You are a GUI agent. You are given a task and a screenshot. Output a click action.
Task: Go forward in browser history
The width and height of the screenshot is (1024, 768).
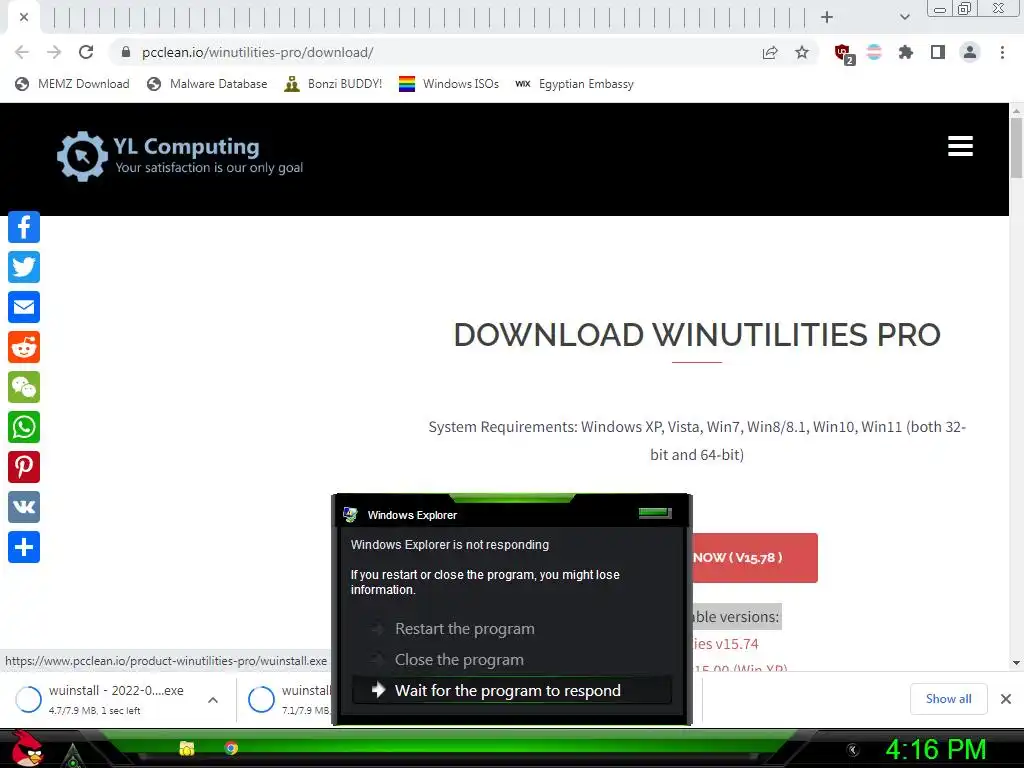pos(54,52)
